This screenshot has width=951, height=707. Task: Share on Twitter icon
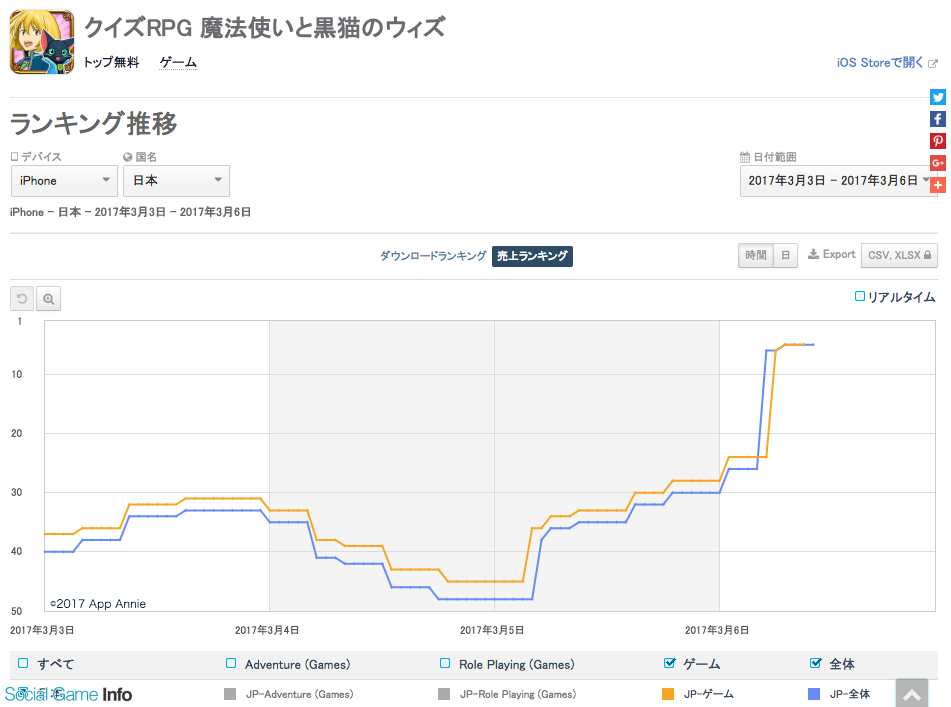(x=938, y=97)
